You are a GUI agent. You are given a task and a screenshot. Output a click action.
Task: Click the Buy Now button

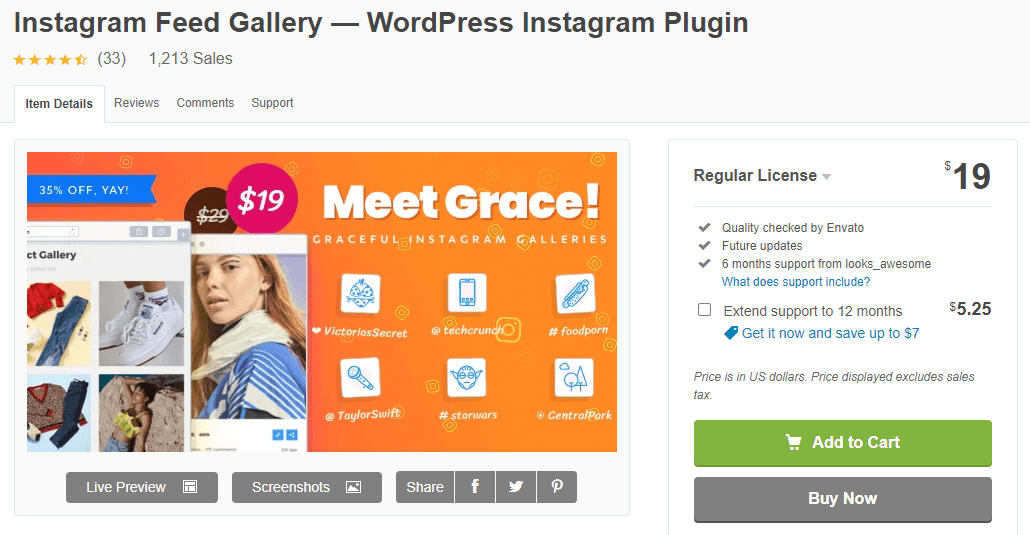pyautogui.click(x=843, y=499)
